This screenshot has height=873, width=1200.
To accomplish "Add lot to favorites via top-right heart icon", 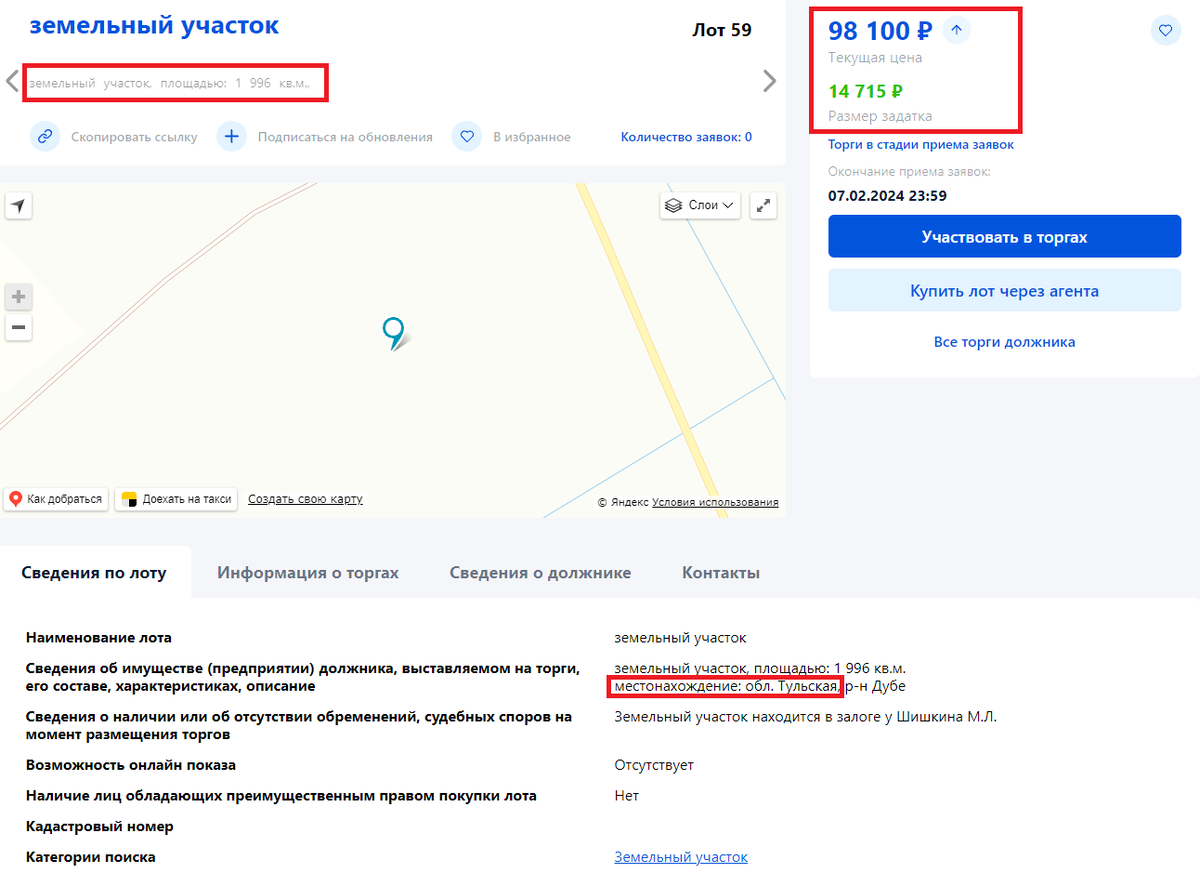I will pyautogui.click(x=1165, y=30).
